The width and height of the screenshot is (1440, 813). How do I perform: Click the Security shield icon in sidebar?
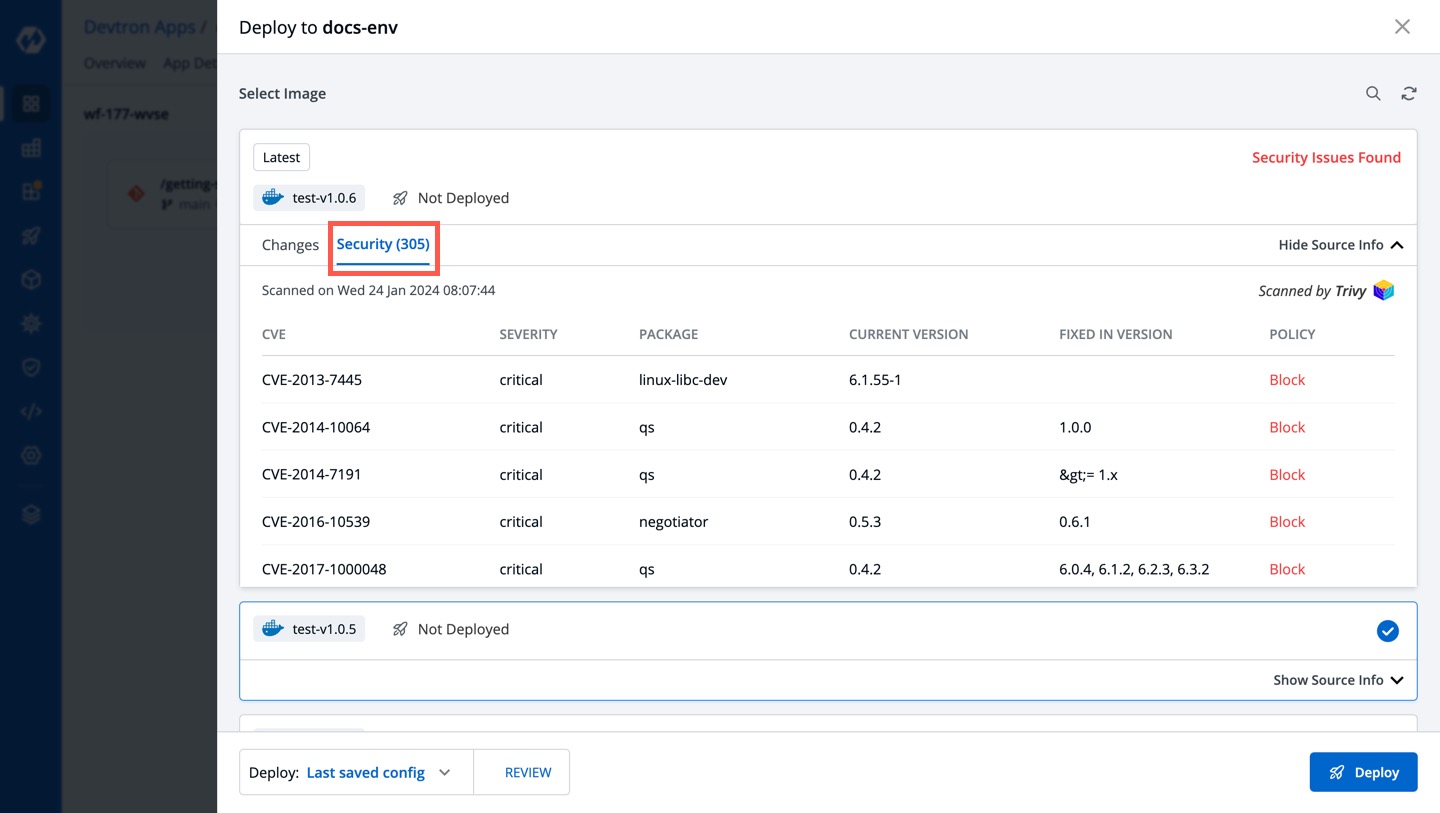pyautogui.click(x=32, y=367)
